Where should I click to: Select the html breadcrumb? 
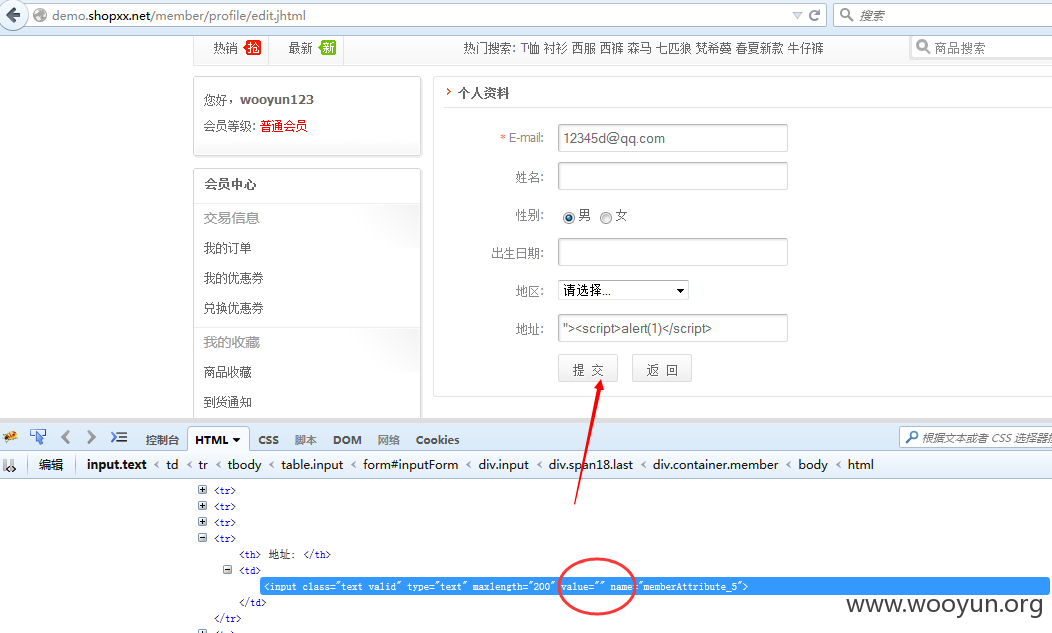[x=860, y=465]
